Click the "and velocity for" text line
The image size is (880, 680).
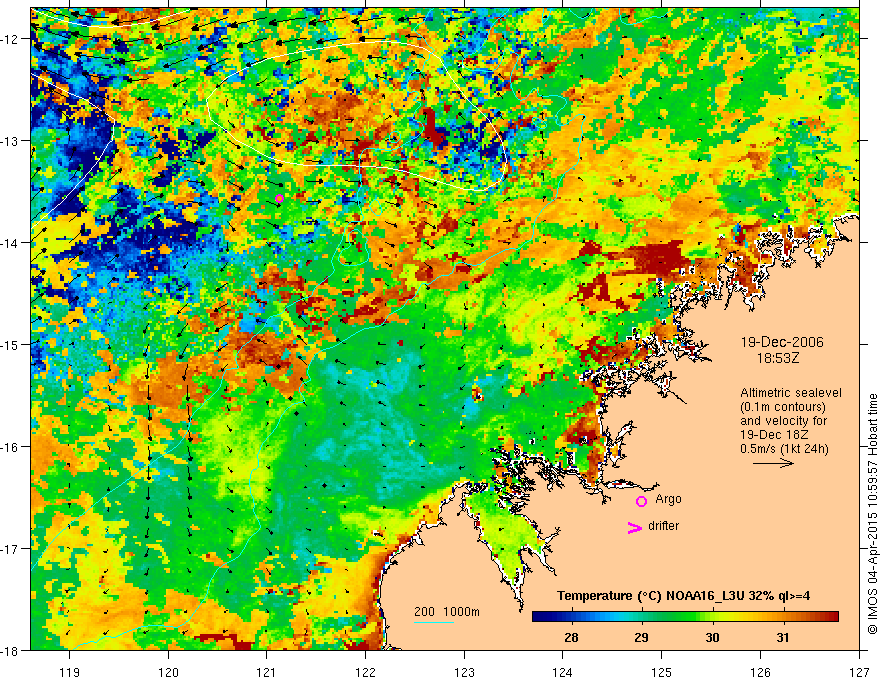pos(783,421)
